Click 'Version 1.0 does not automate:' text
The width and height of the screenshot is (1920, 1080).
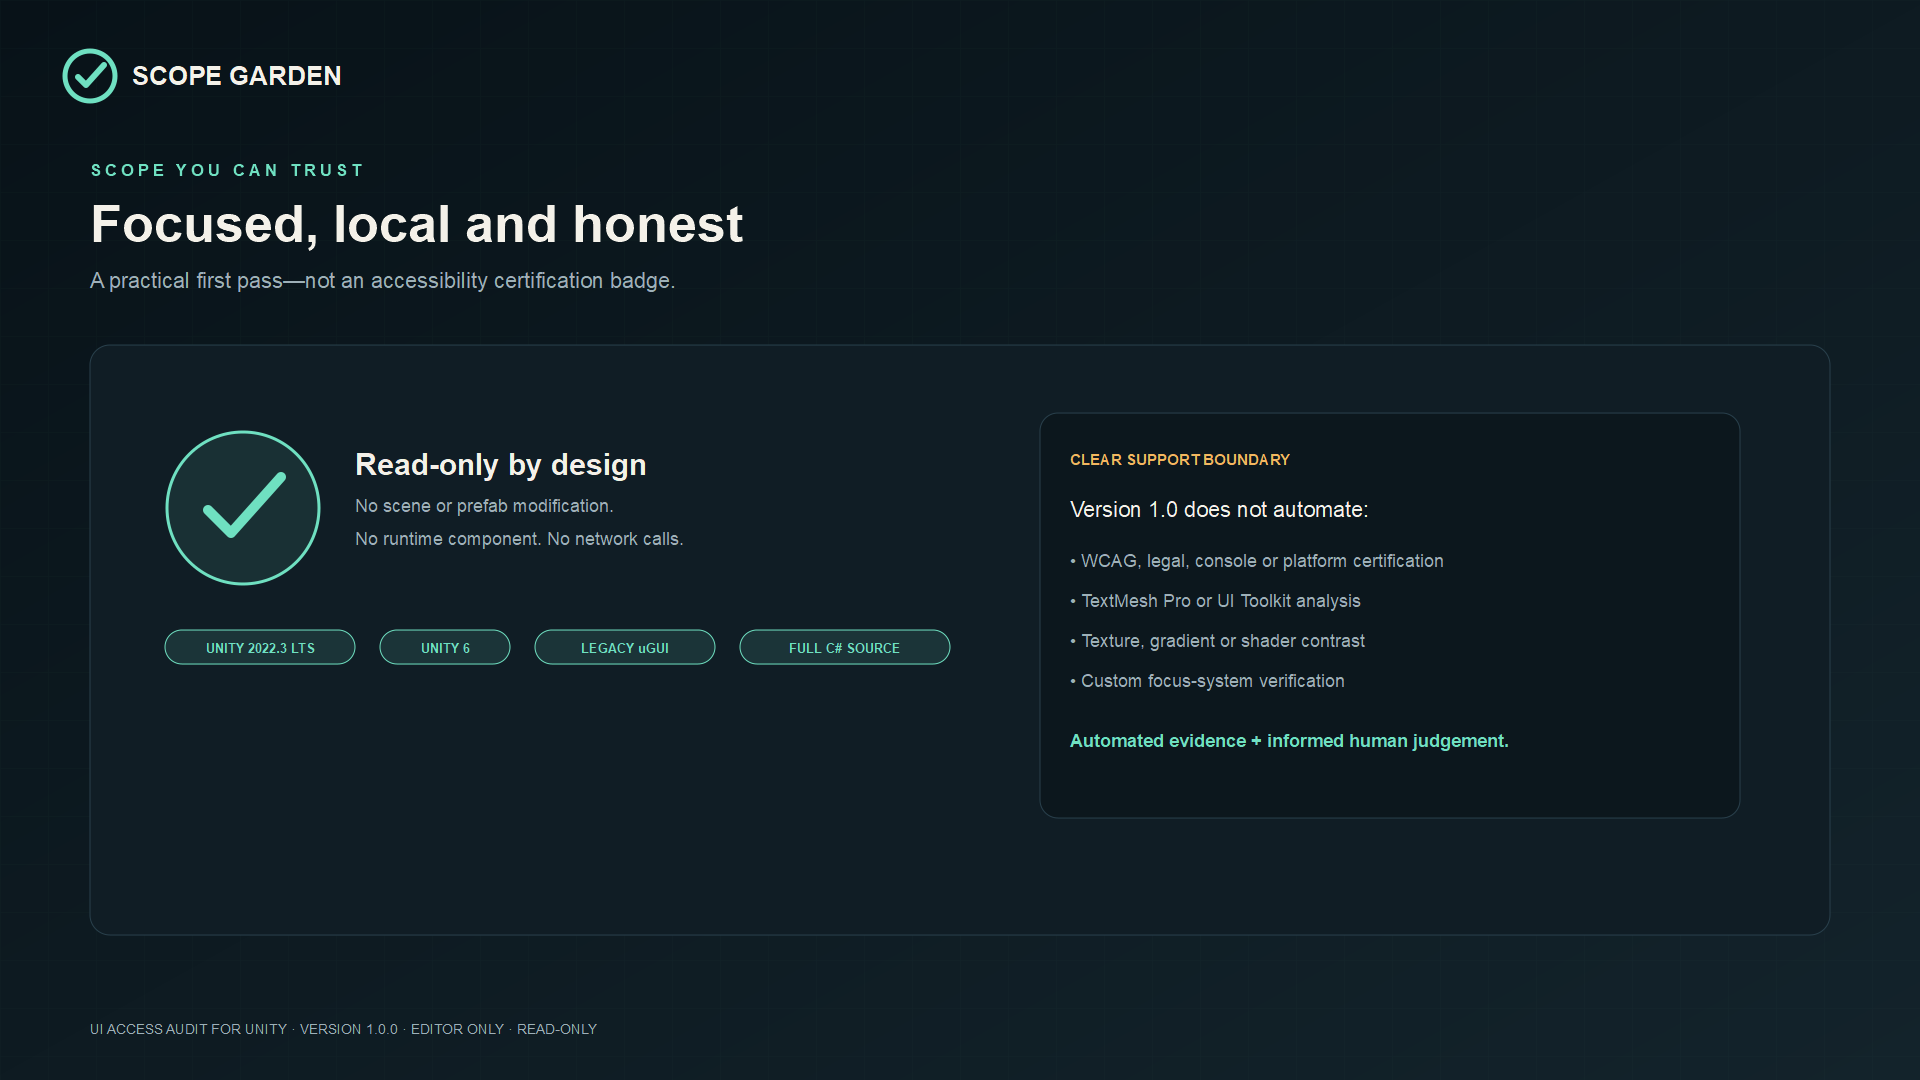[x=1219, y=510]
